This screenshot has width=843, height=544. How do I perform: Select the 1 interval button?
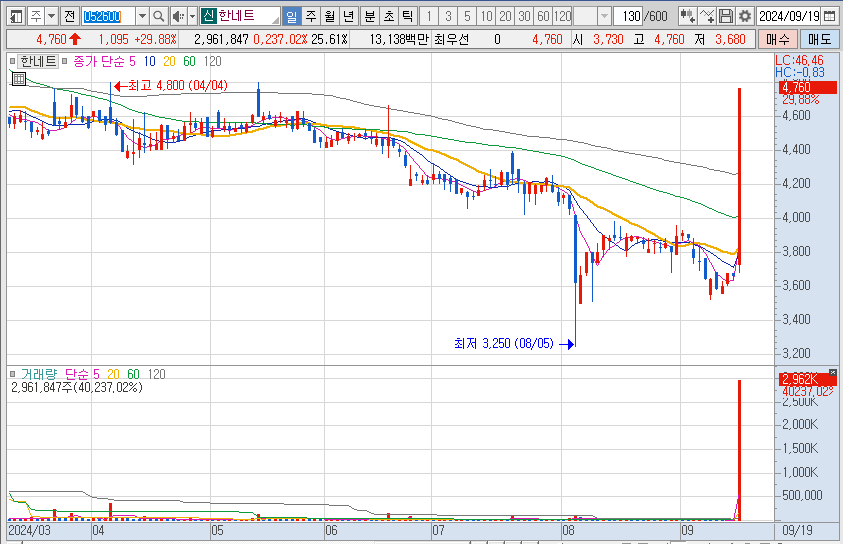coord(428,16)
